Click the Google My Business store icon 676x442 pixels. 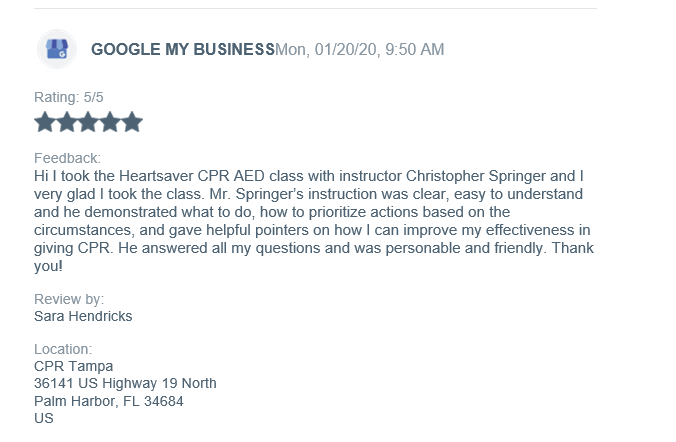pyautogui.click(x=57, y=49)
